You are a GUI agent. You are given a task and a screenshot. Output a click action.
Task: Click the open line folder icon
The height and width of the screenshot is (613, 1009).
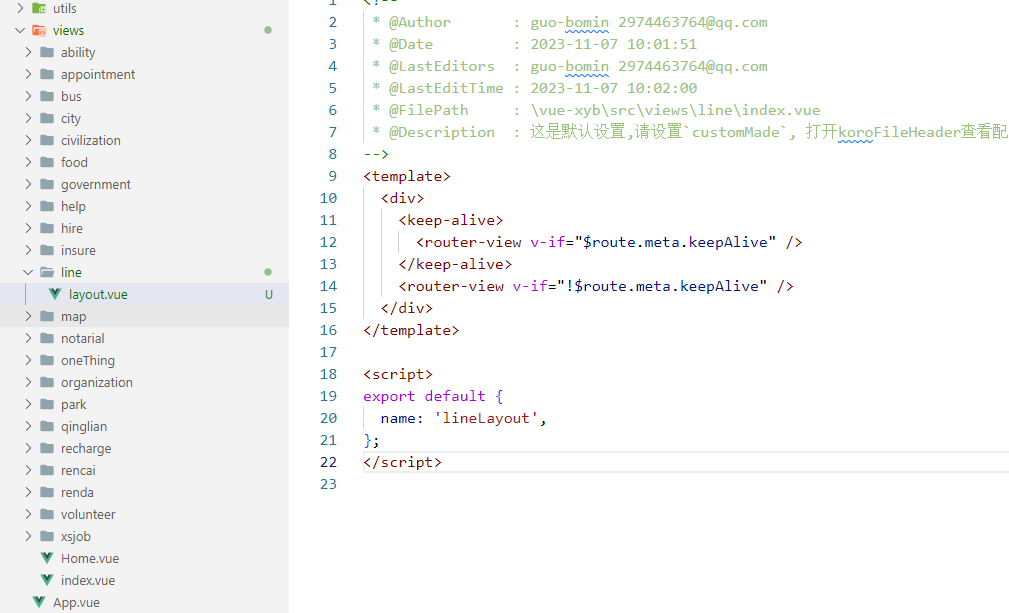(x=47, y=272)
